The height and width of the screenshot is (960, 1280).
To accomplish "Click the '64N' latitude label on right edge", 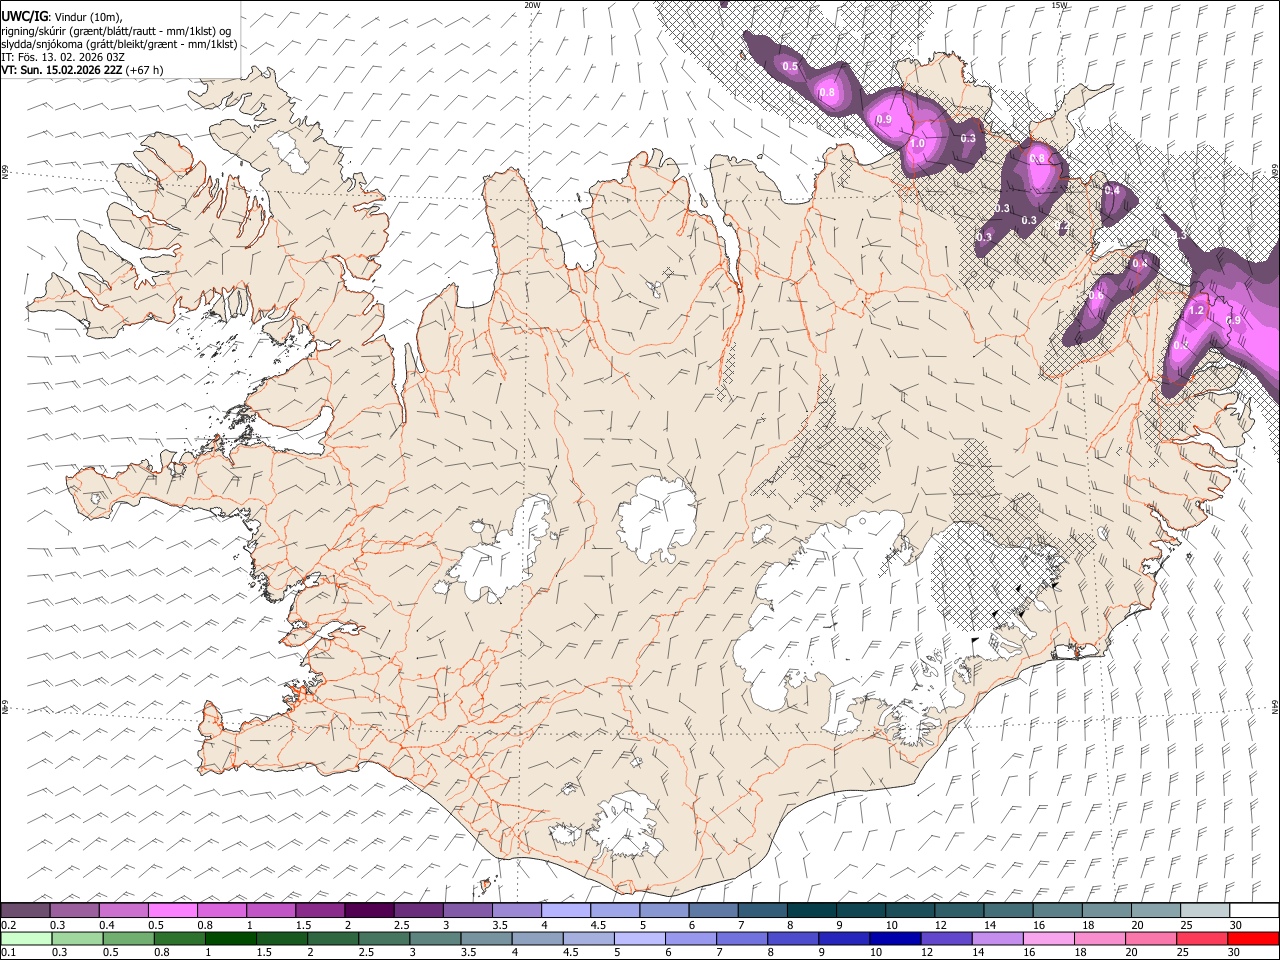I will 1275,707.
